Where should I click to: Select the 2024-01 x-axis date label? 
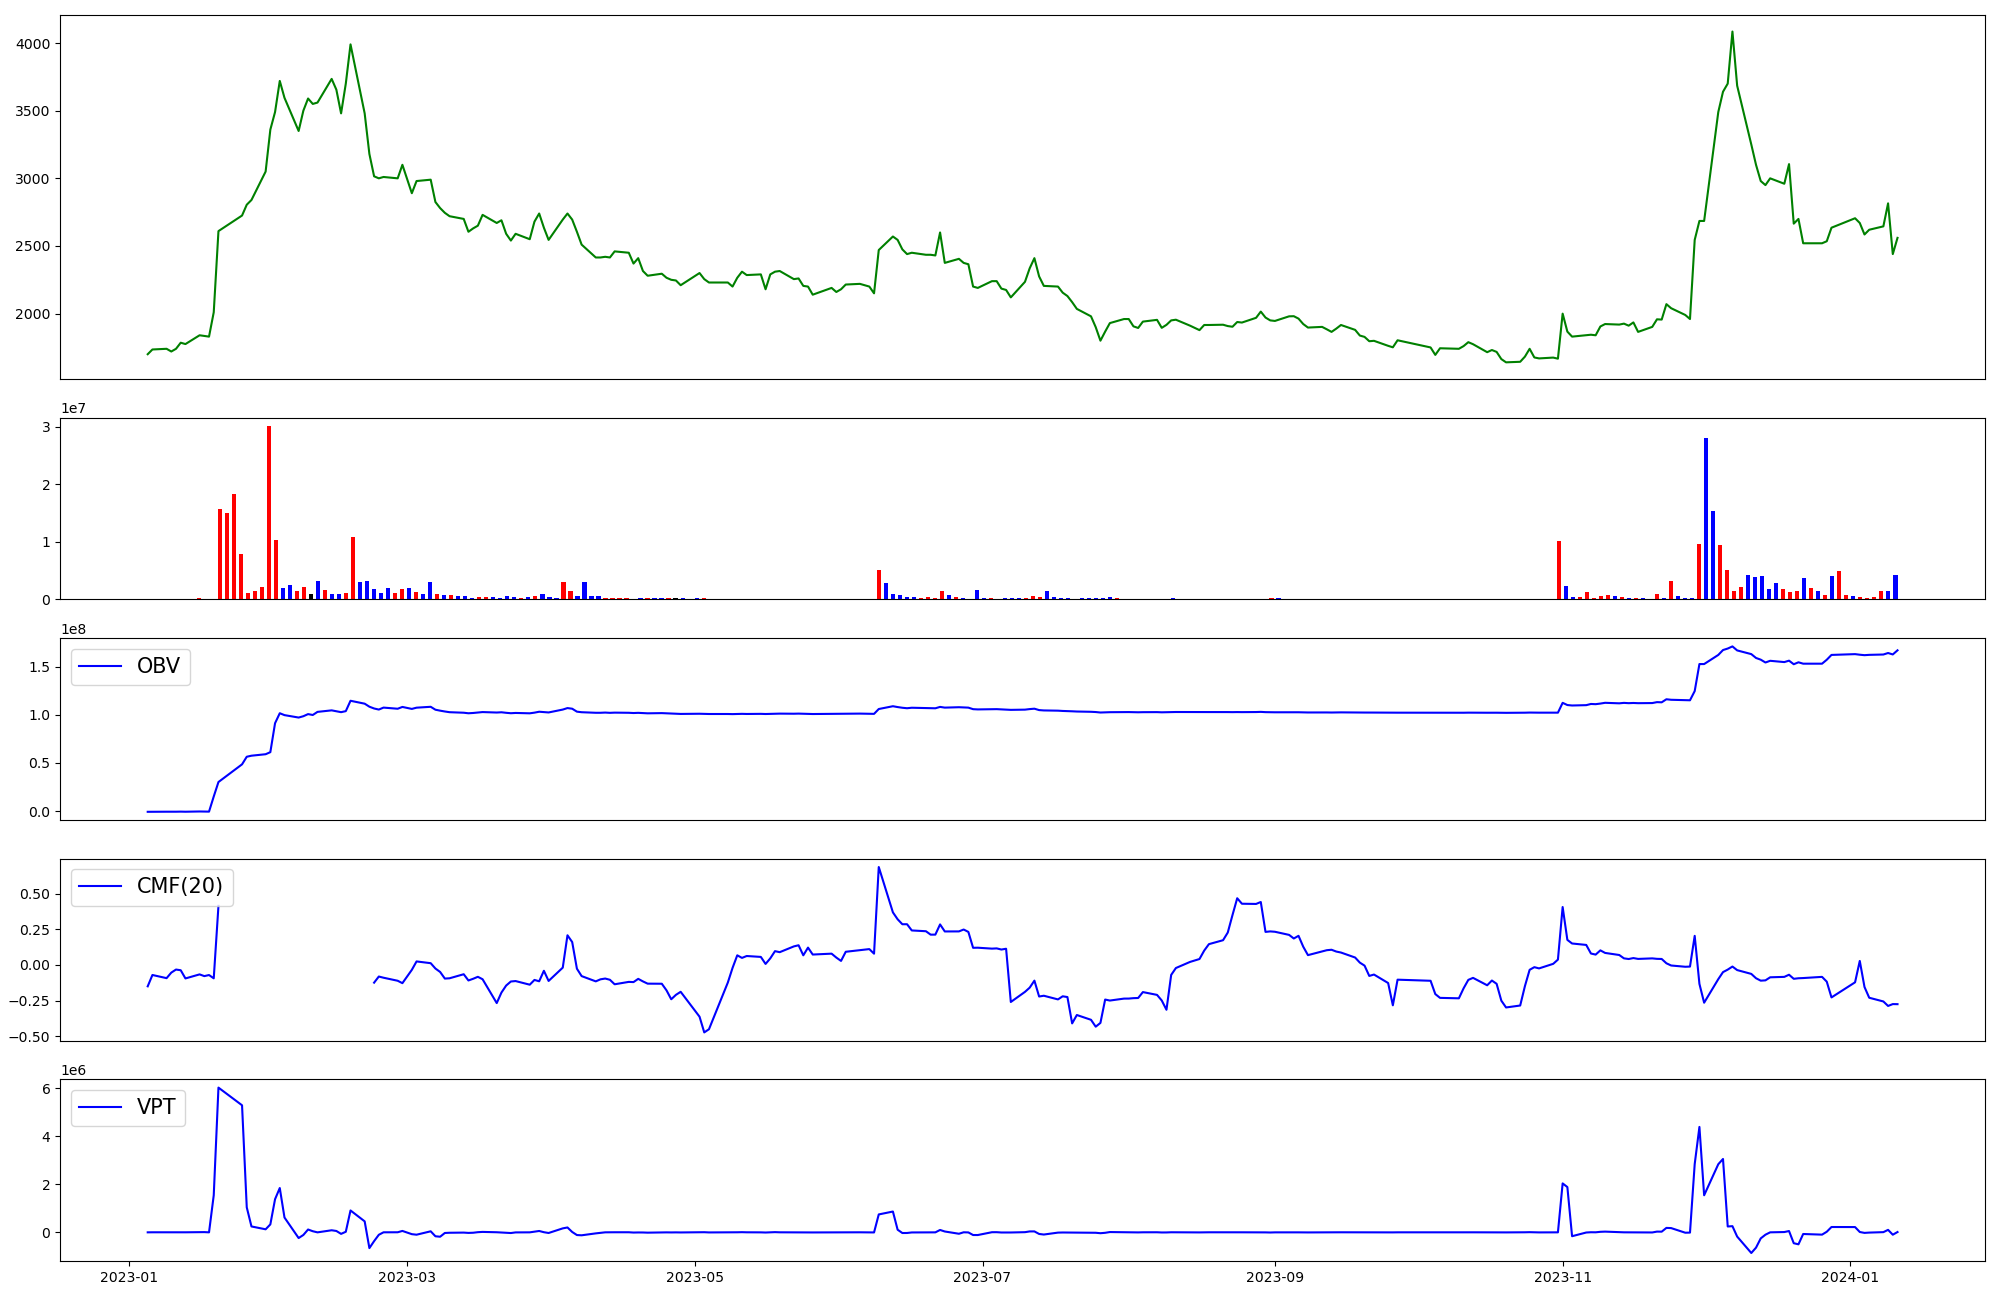tap(1851, 1277)
